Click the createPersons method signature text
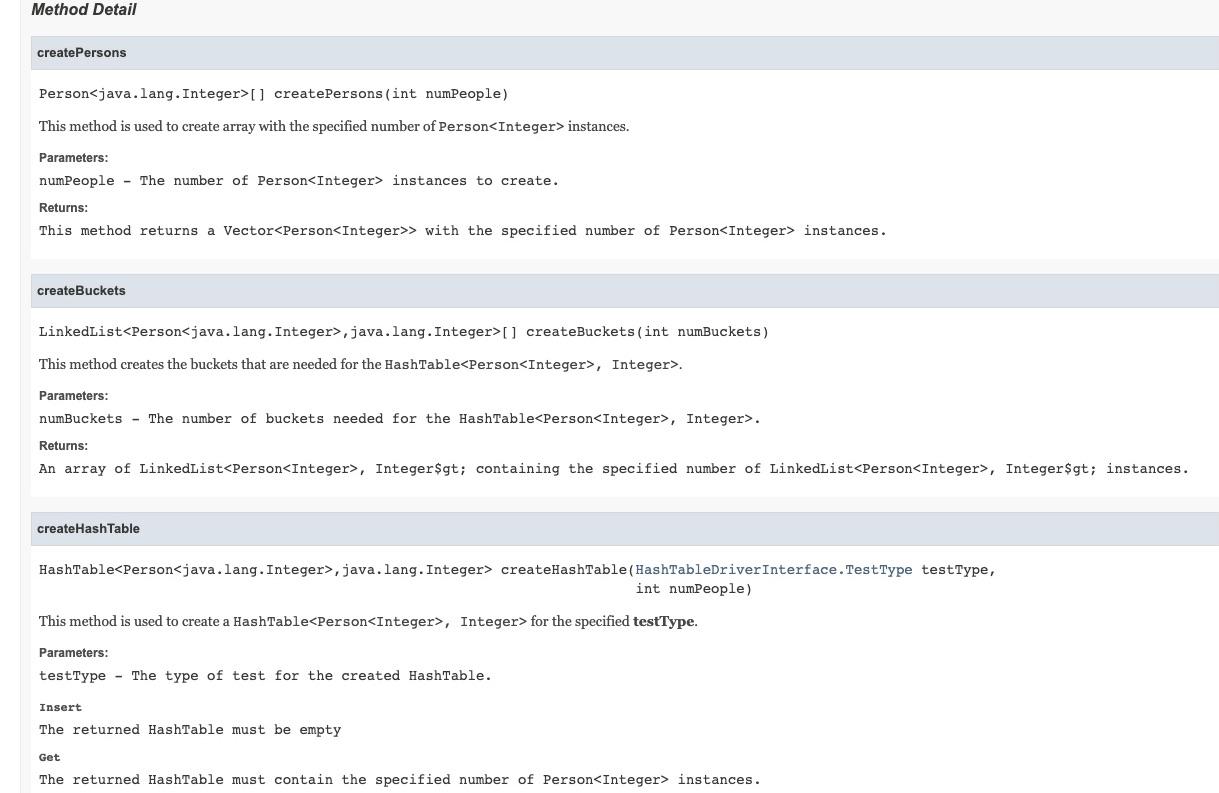The height and width of the screenshot is (793, 1219). (273, 93)
